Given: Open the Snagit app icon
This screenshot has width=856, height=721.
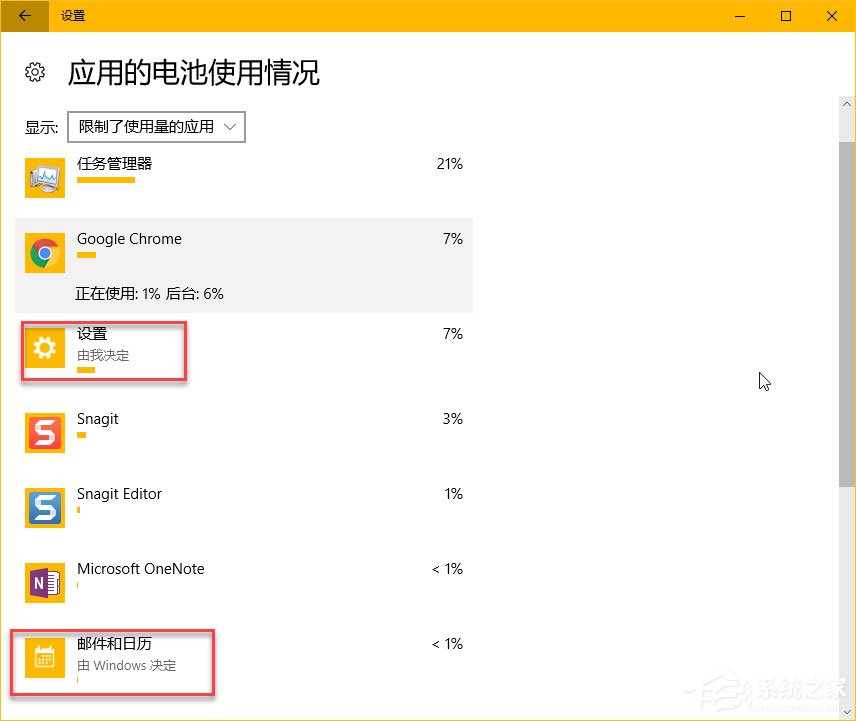Looking at the screenshot, I should point(44,432).
